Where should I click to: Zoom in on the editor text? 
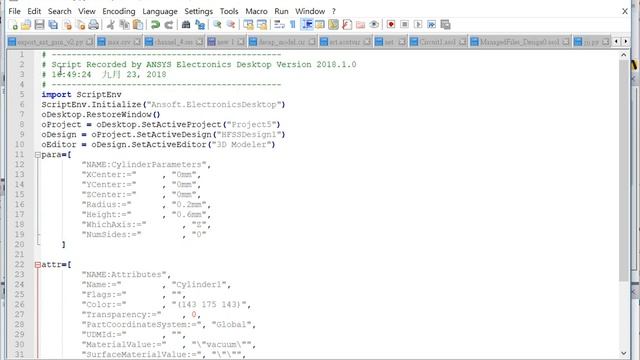217,25
